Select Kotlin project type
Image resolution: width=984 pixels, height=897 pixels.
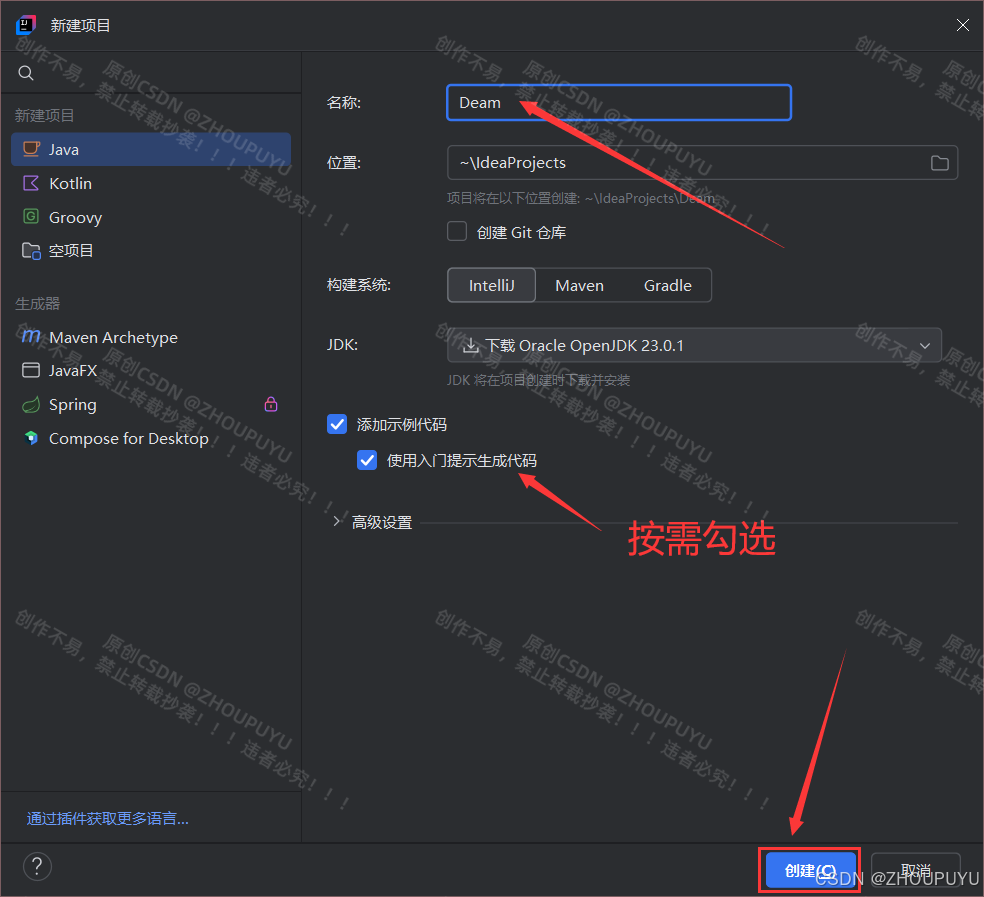point(151,183)
